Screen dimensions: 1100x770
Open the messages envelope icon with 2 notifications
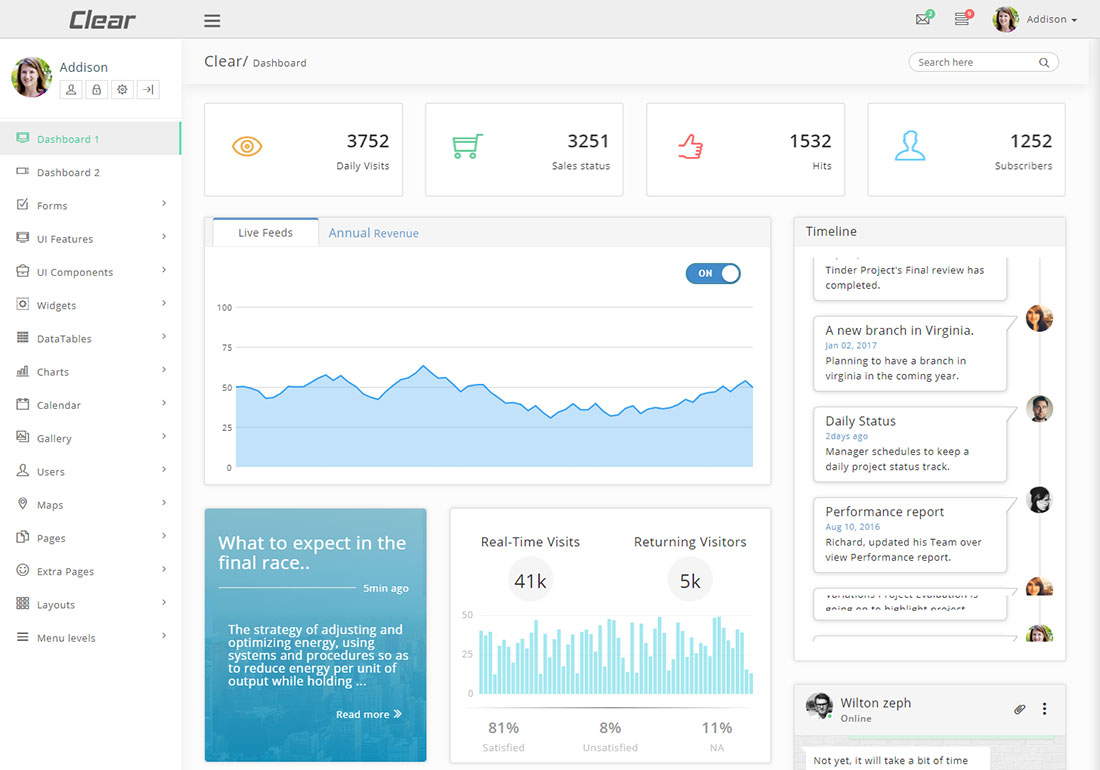click(923, 18)
